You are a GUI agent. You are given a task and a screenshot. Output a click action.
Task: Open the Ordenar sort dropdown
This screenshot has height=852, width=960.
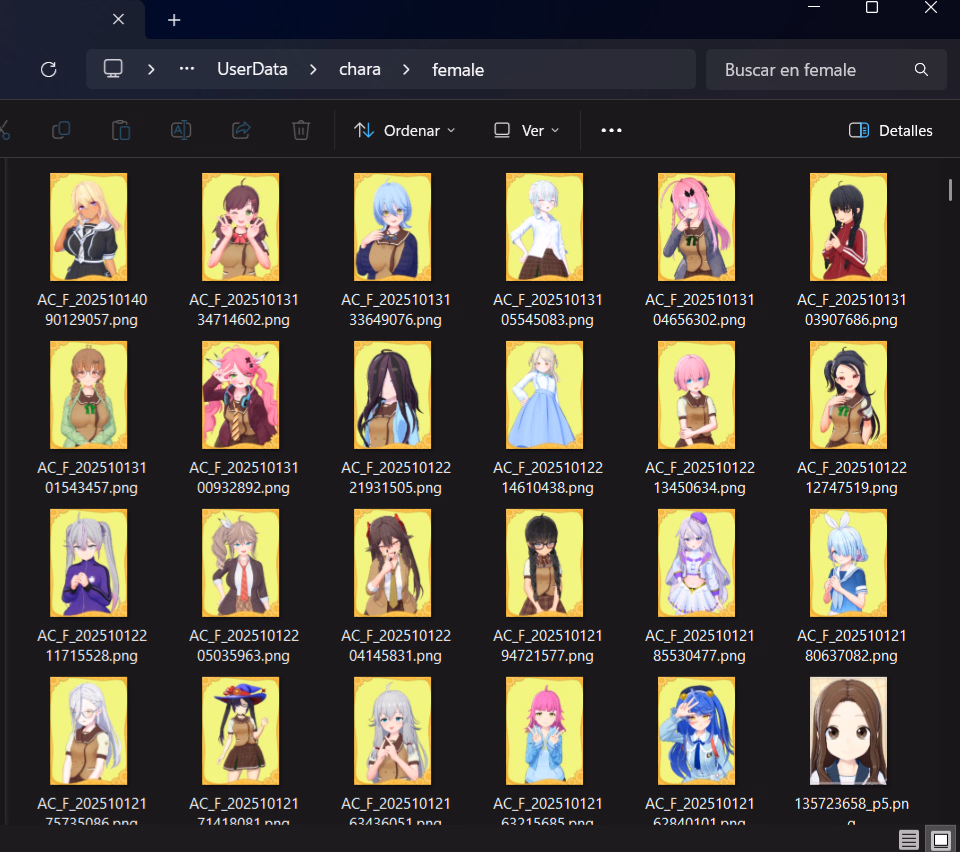pos(405,130)
